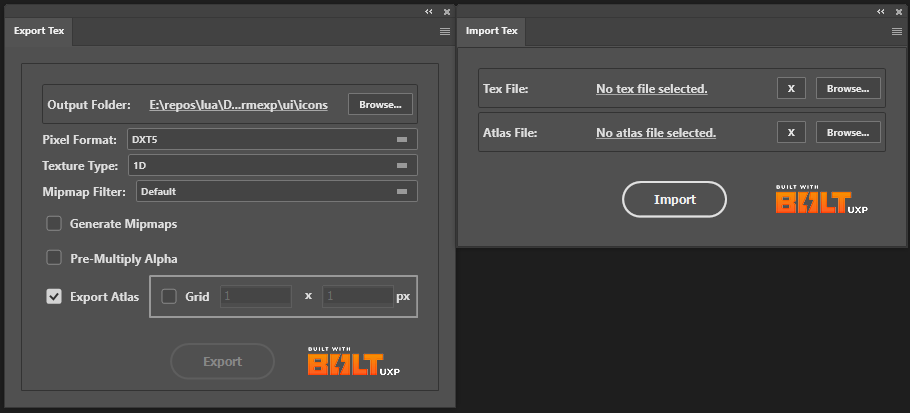
Task: Click Browse for the Output Folder
Action: coord(380,104)
